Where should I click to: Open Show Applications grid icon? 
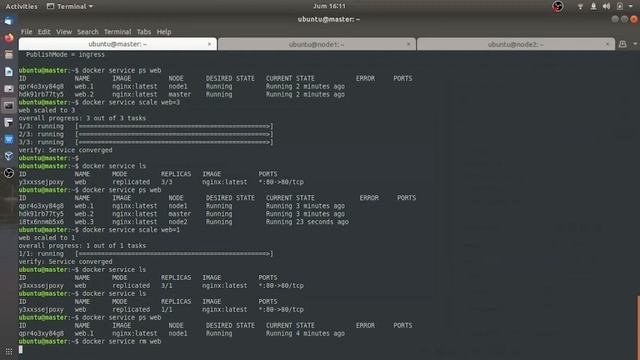tap(9, 351)
